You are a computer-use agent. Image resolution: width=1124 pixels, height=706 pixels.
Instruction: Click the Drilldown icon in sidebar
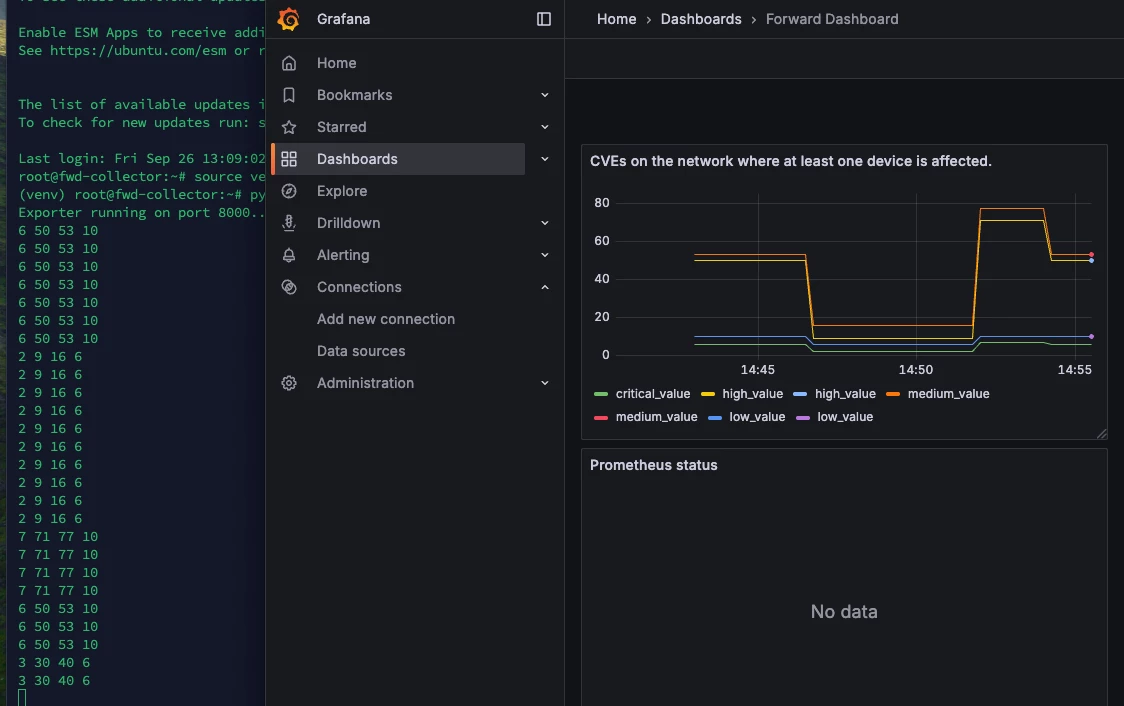(289, 223)
